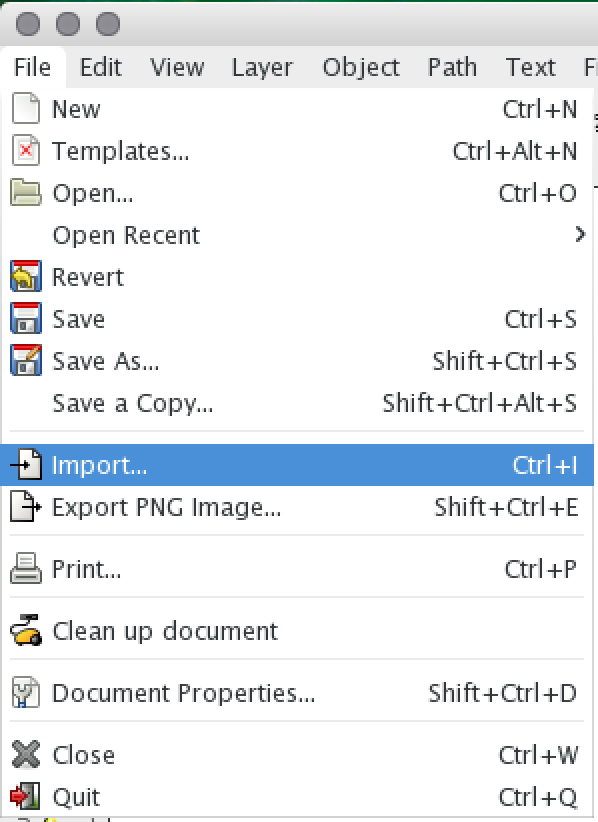Screen dimensions: 598x822
Task: Click the Save As pencil-floppy icon
Action: pos(26,360)
